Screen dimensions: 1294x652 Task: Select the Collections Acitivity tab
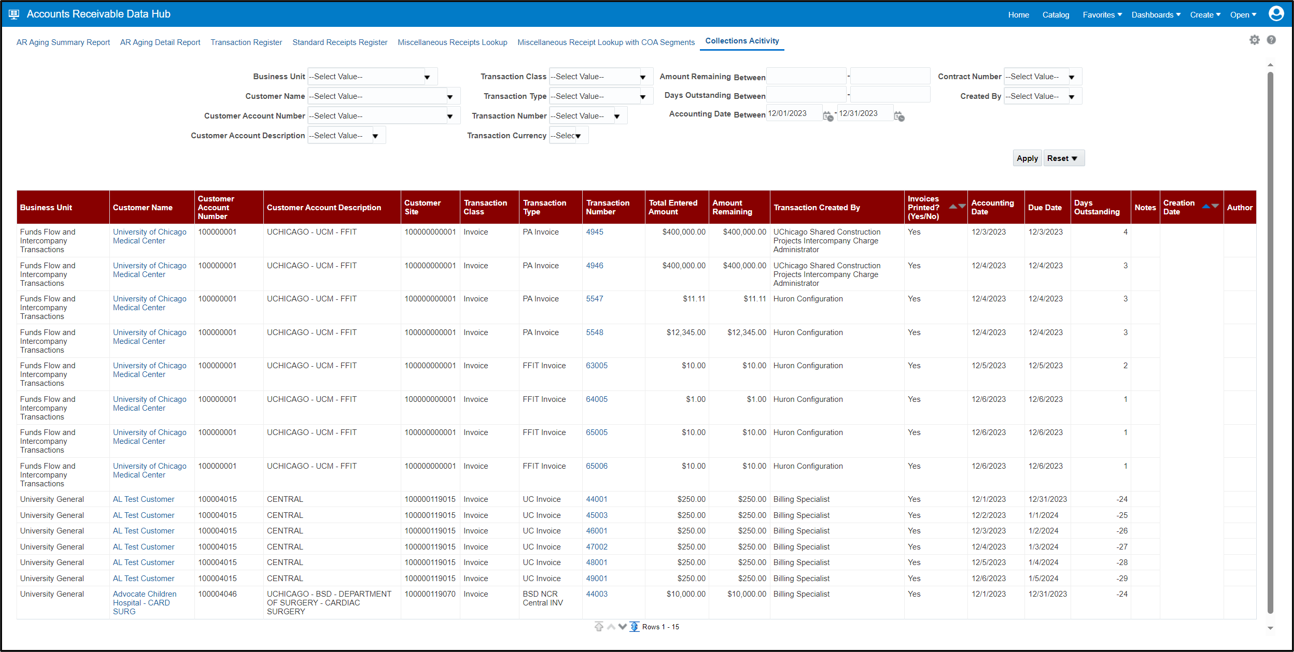pyautogui.click(x=742, y=42)
